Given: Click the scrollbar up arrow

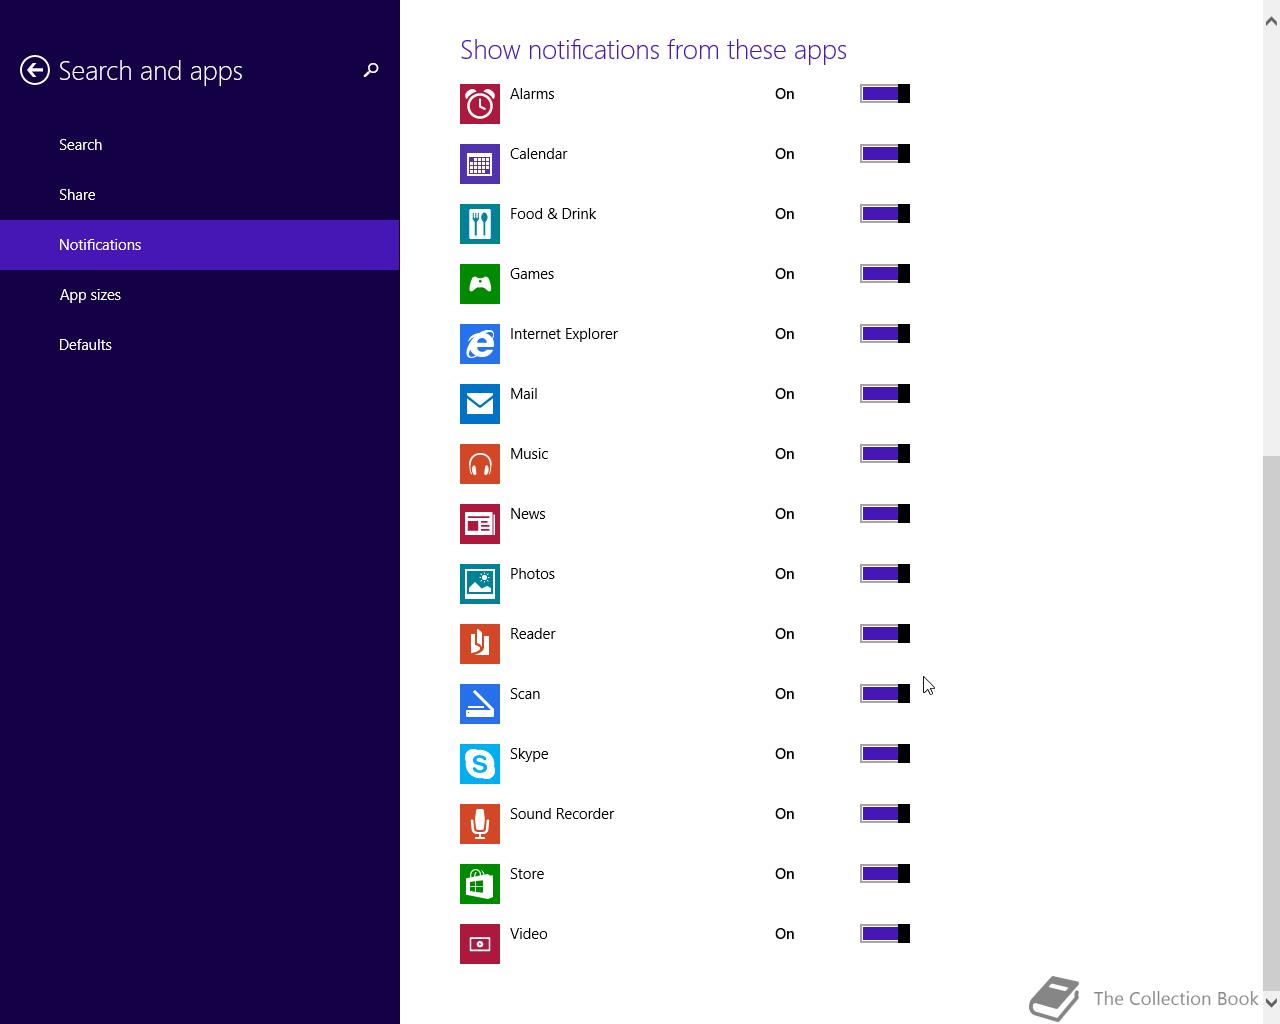Looking at the screenshot, I should click(1272, 21).
